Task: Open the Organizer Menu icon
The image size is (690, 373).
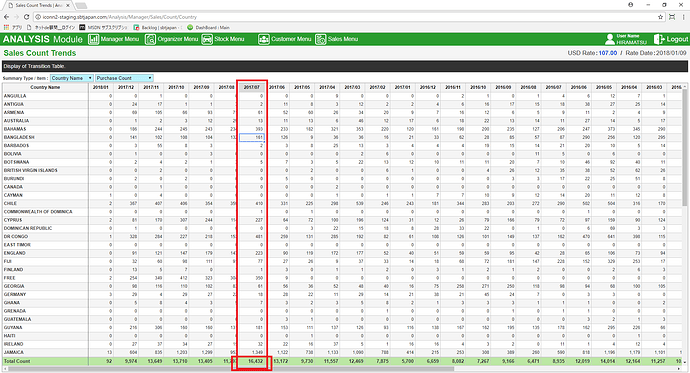Action: 150,39
